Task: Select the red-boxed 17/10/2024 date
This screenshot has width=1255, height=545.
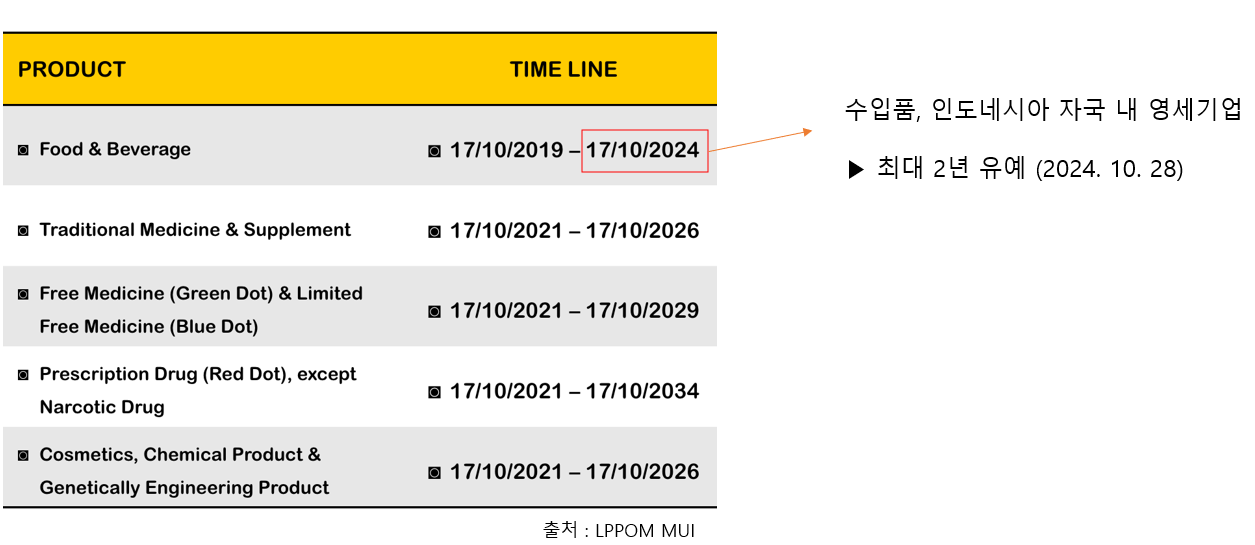Action: pyautogui.click(x=645, y=151)
